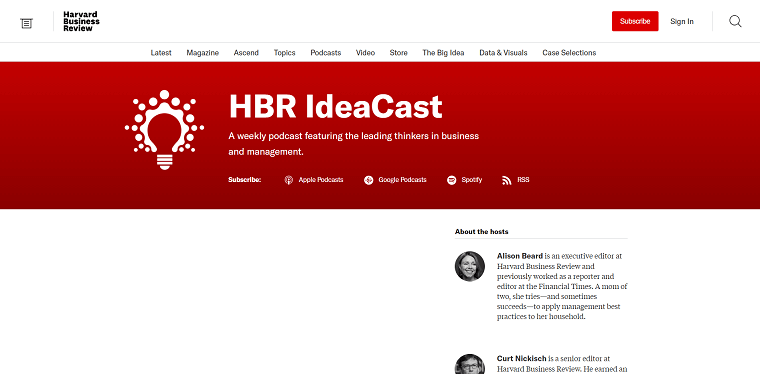The image size is (760, 374).
Task: Open Case Selections navigation item
Action: [569, 53]
